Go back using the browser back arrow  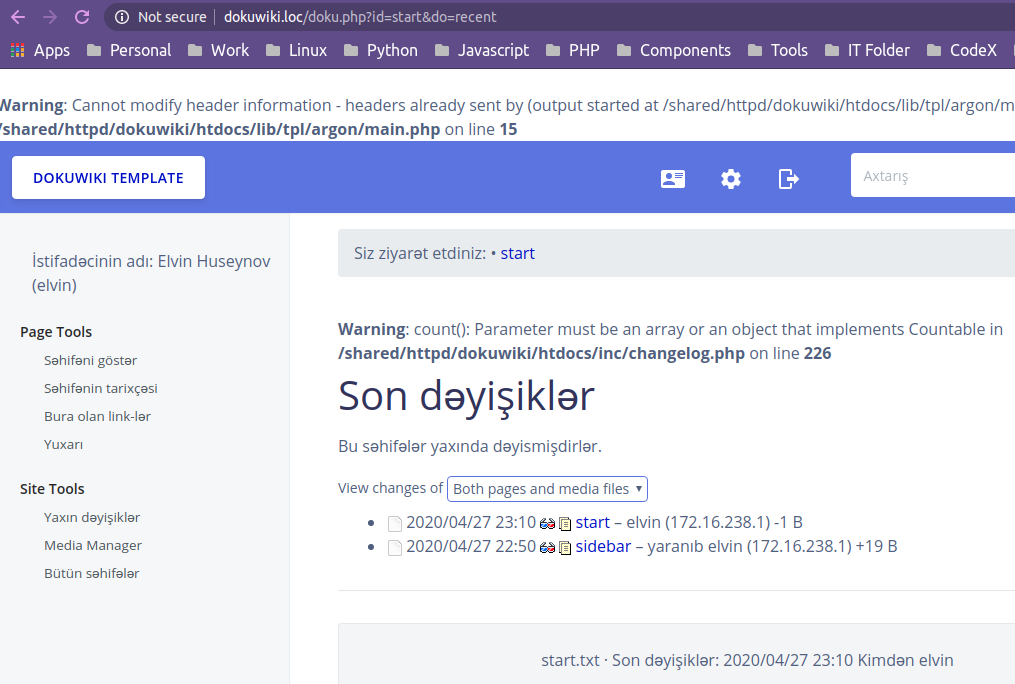click(18, 17)
